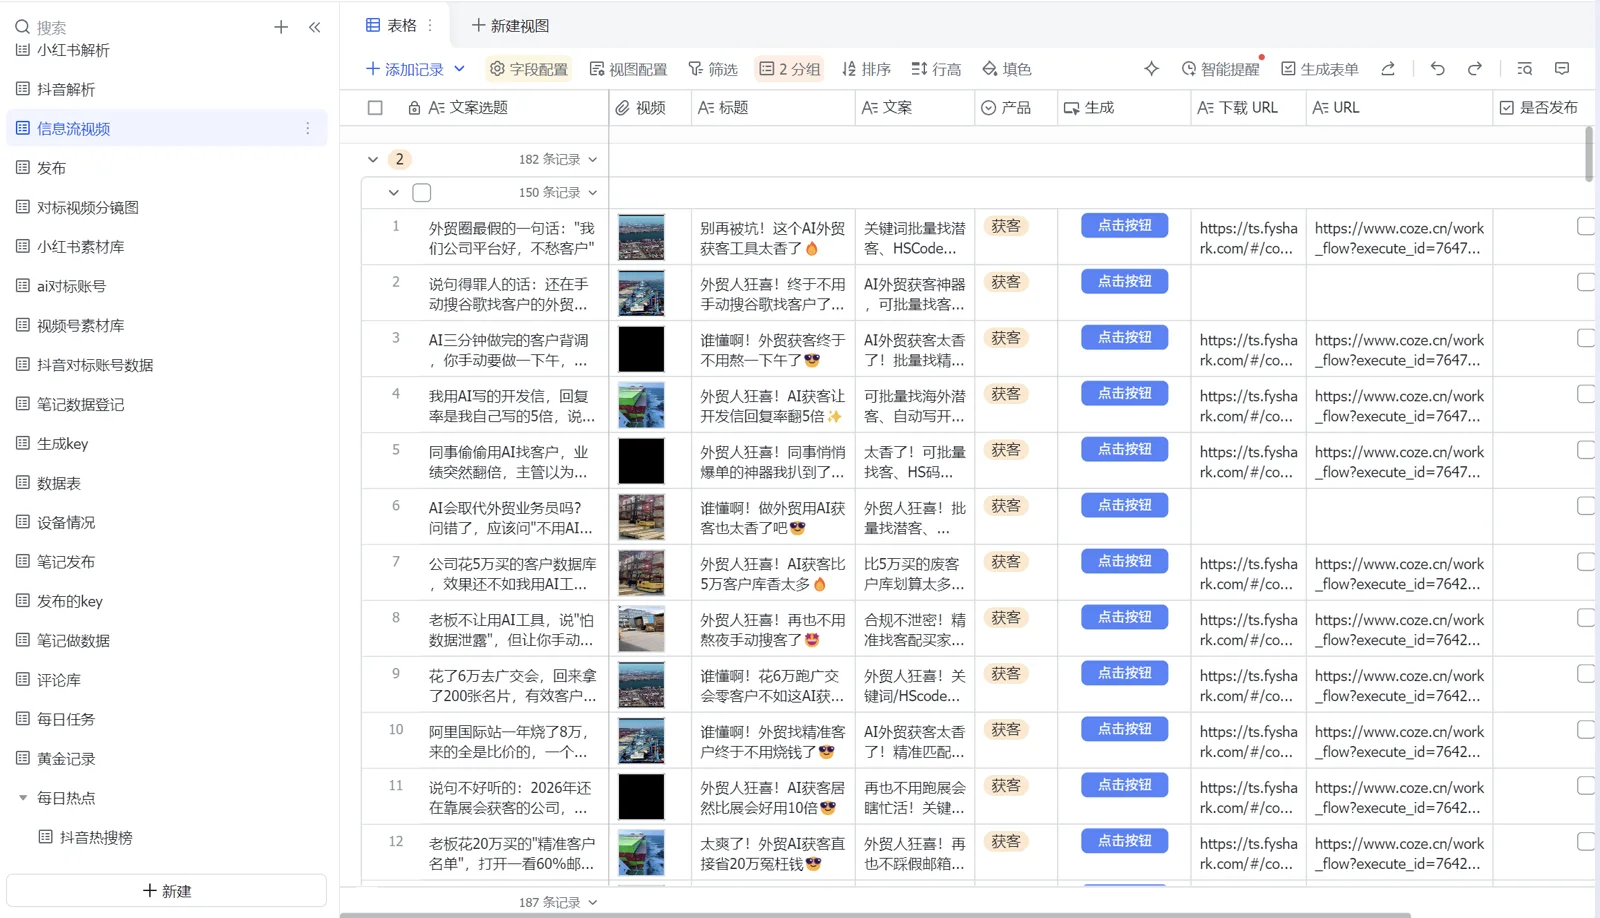Click the AI sparkle icon in toolbar

pyautogui.click(x=1152, y=68)
